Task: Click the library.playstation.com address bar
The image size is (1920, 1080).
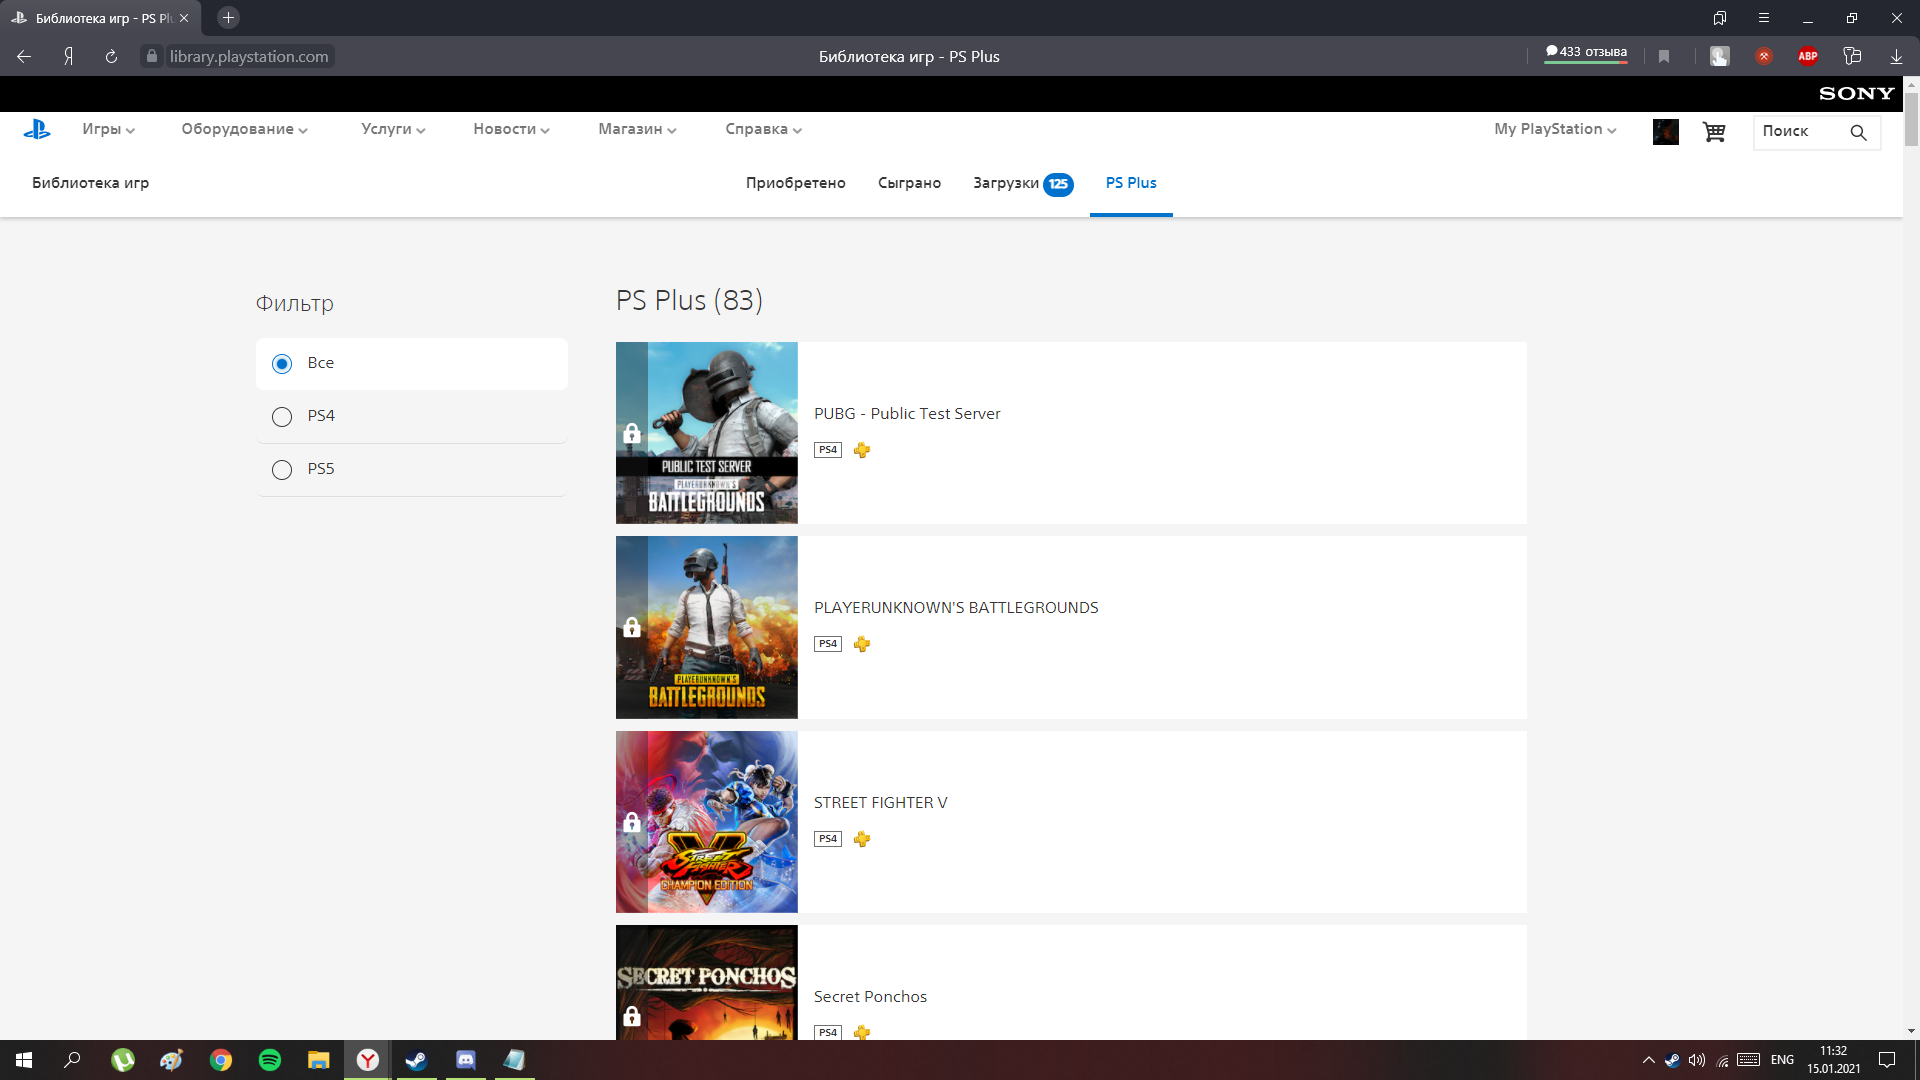Action: 249,56
